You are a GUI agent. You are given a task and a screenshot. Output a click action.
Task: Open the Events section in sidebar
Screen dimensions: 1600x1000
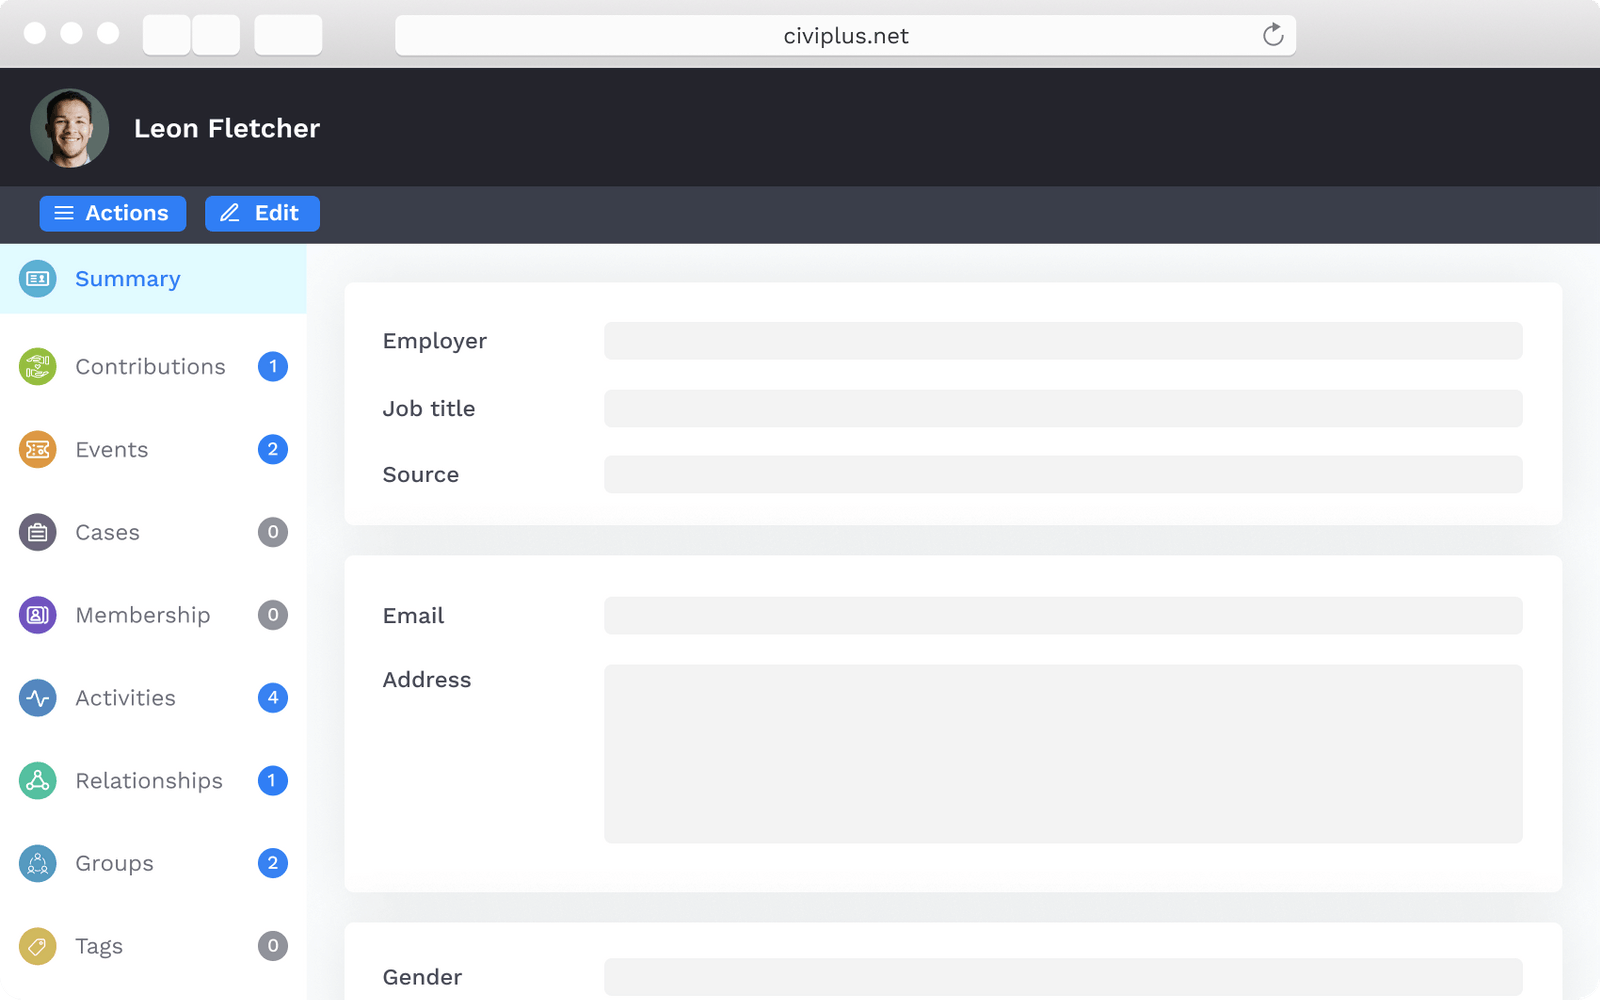(111, 449)
